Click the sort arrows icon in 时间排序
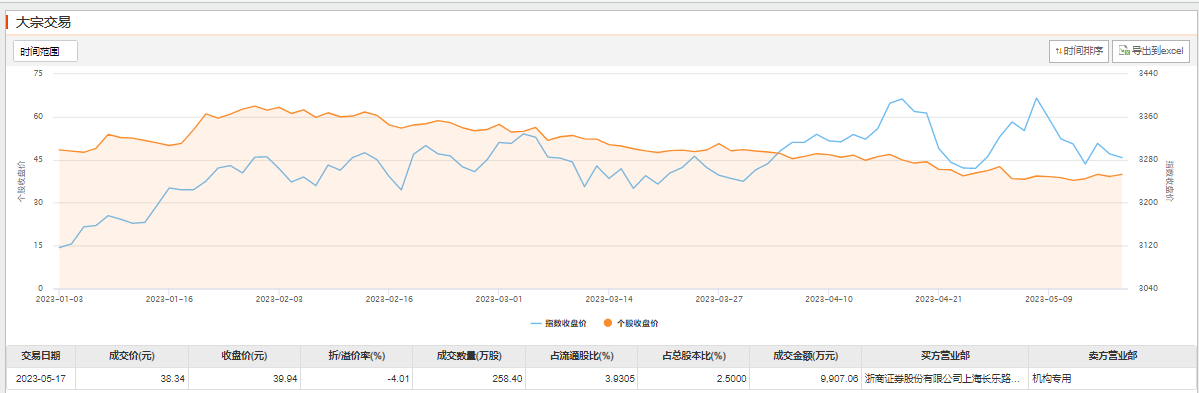1199x393 pixels. pos(1058,51)
